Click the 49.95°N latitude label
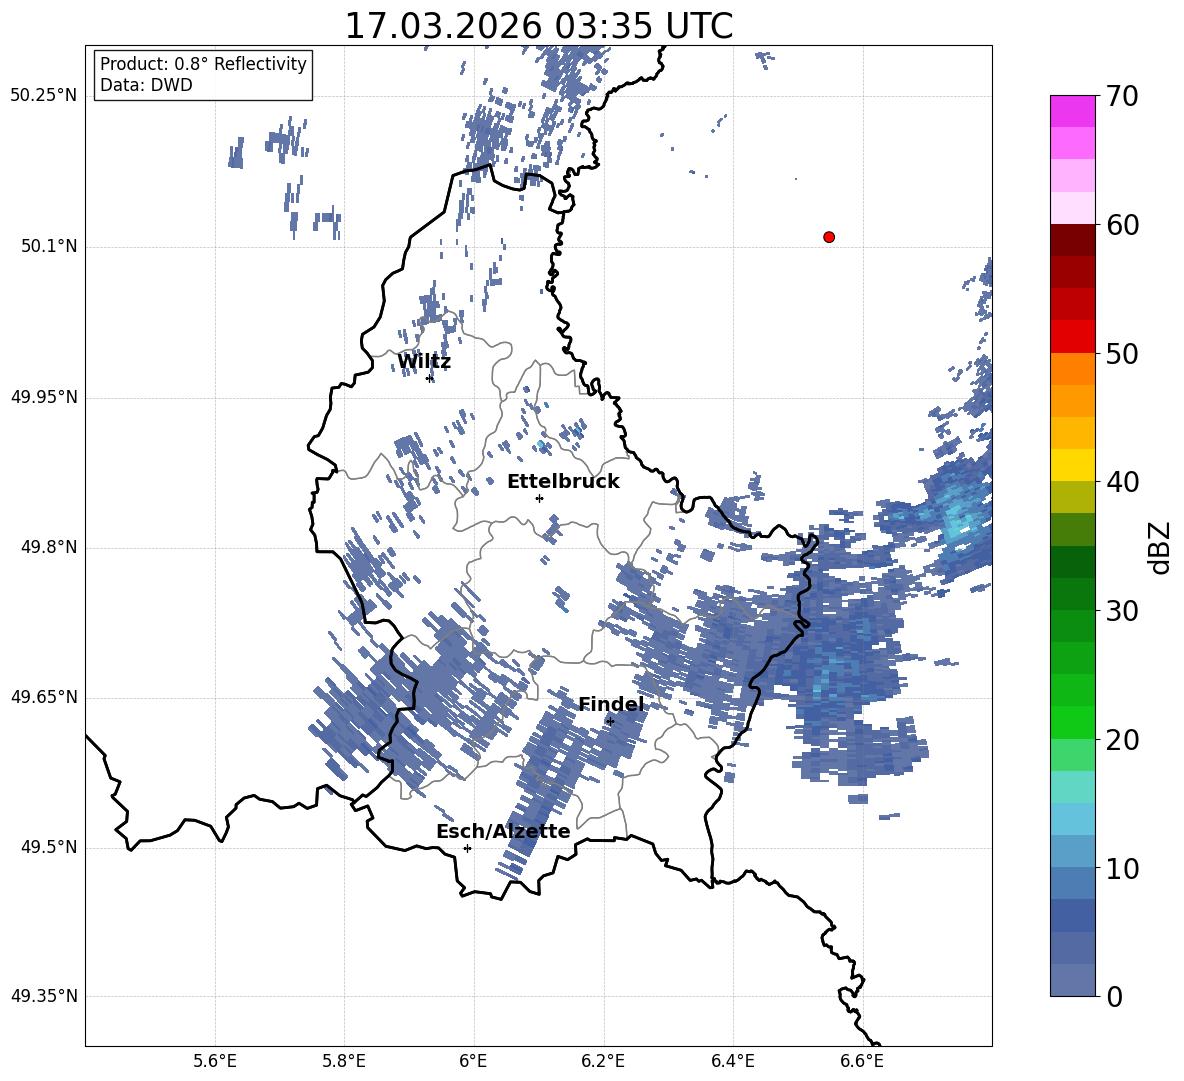 coord(44,397)
